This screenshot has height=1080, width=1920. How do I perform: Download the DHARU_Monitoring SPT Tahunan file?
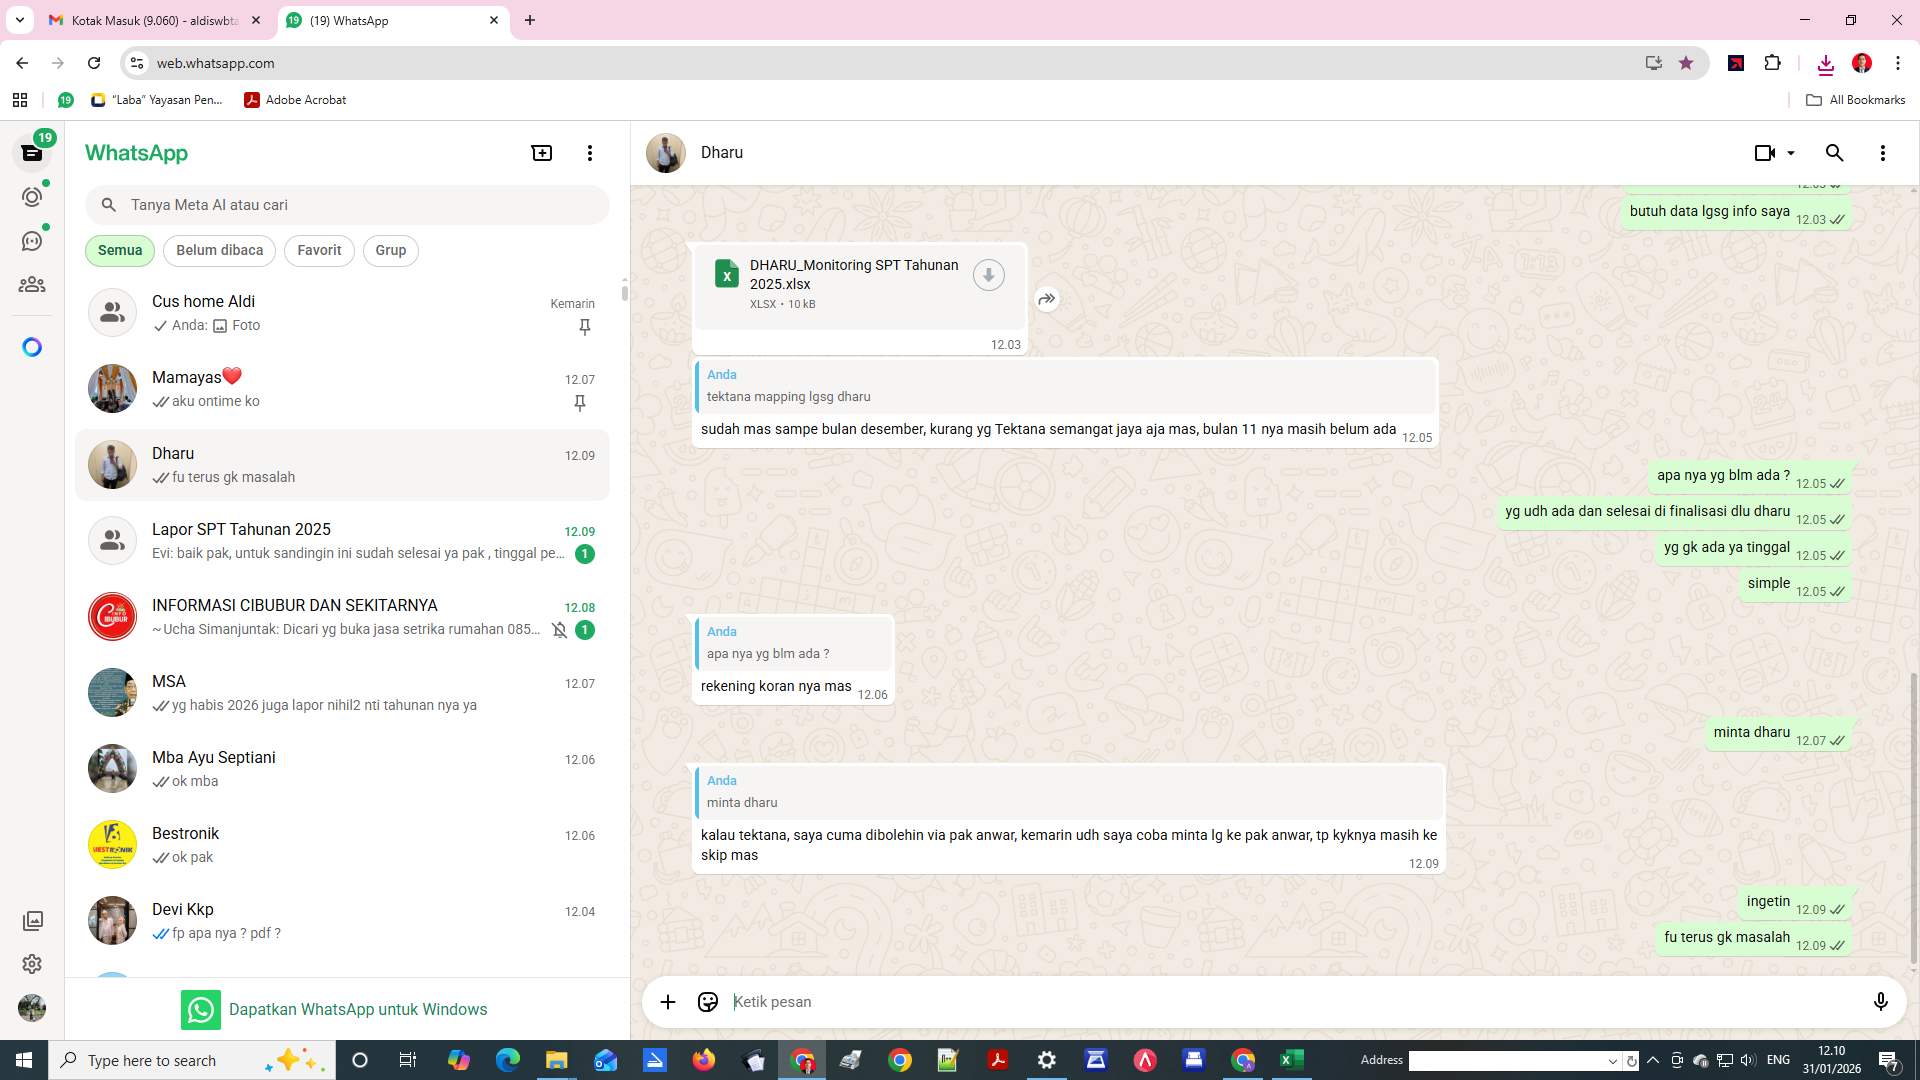(x=989, y=274)
